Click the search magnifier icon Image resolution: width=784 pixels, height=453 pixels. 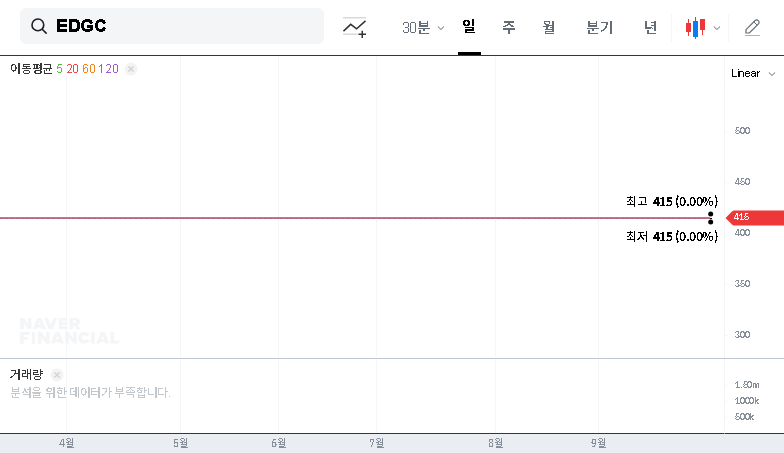click(x=38, y=26)
